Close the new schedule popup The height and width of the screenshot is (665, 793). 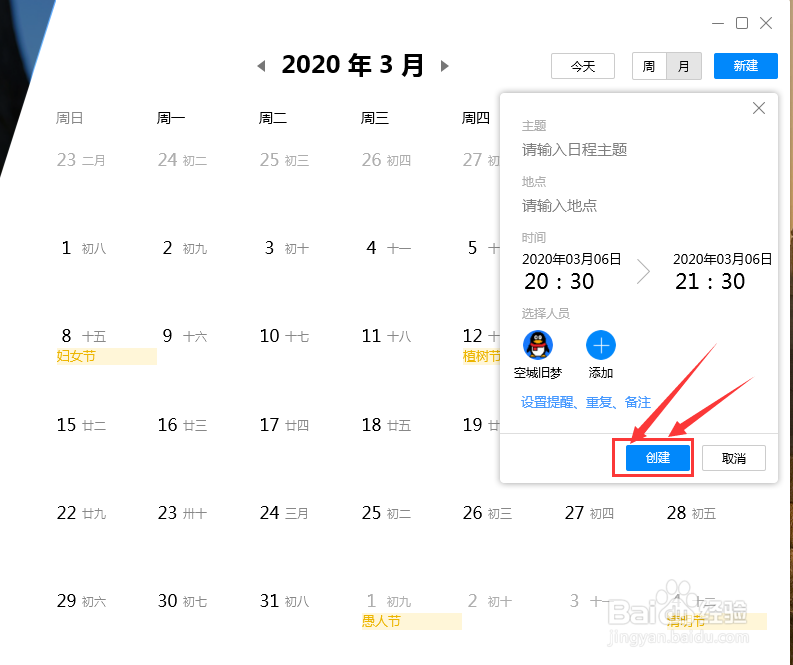tap(759, 108)
